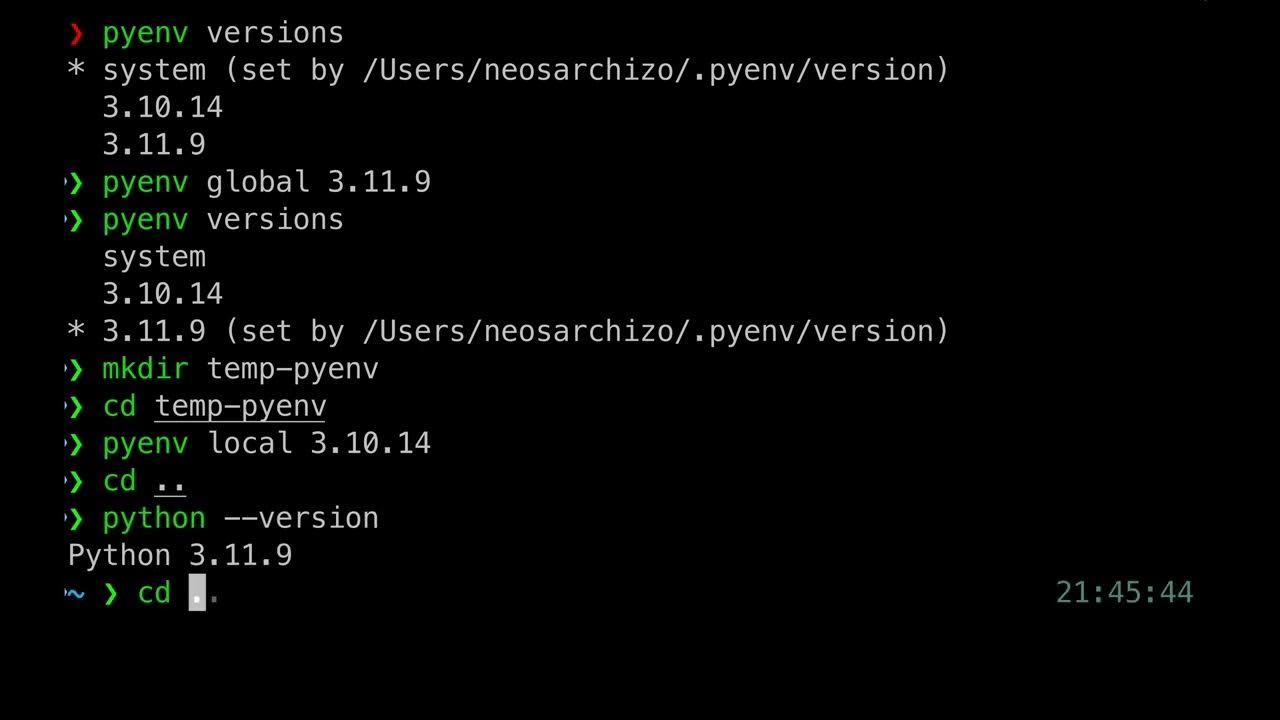This screenshot has width=1280, height=720.
Task: Click the 'mkdir' command word
Action: coord(145,369)
